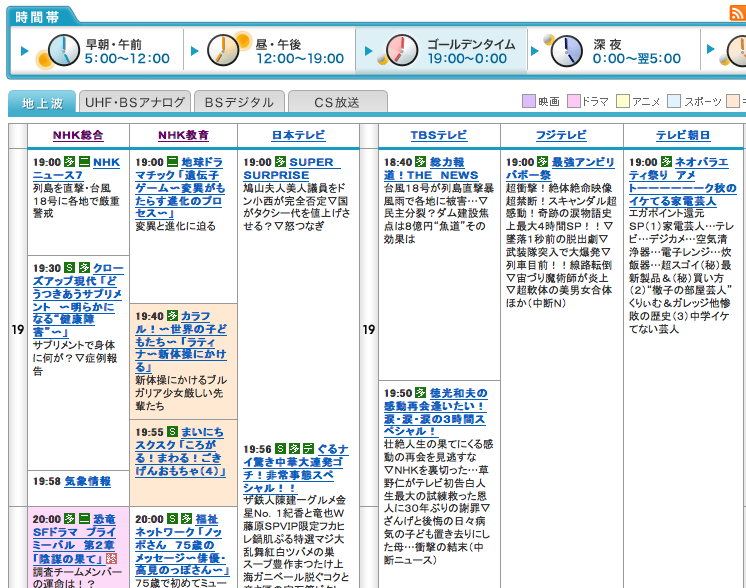This screenshot has height=588, width=746.
Task: Click the subtitle icon beside NHKニュース7
Action: point(84,162)
